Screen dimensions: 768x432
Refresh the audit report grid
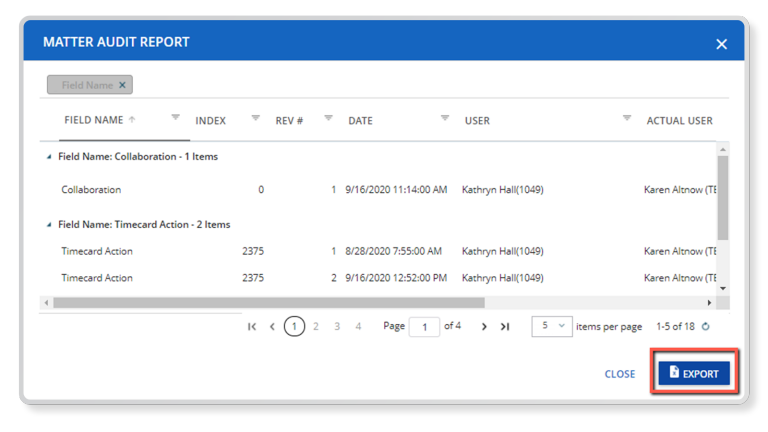(x=706, y=326)
